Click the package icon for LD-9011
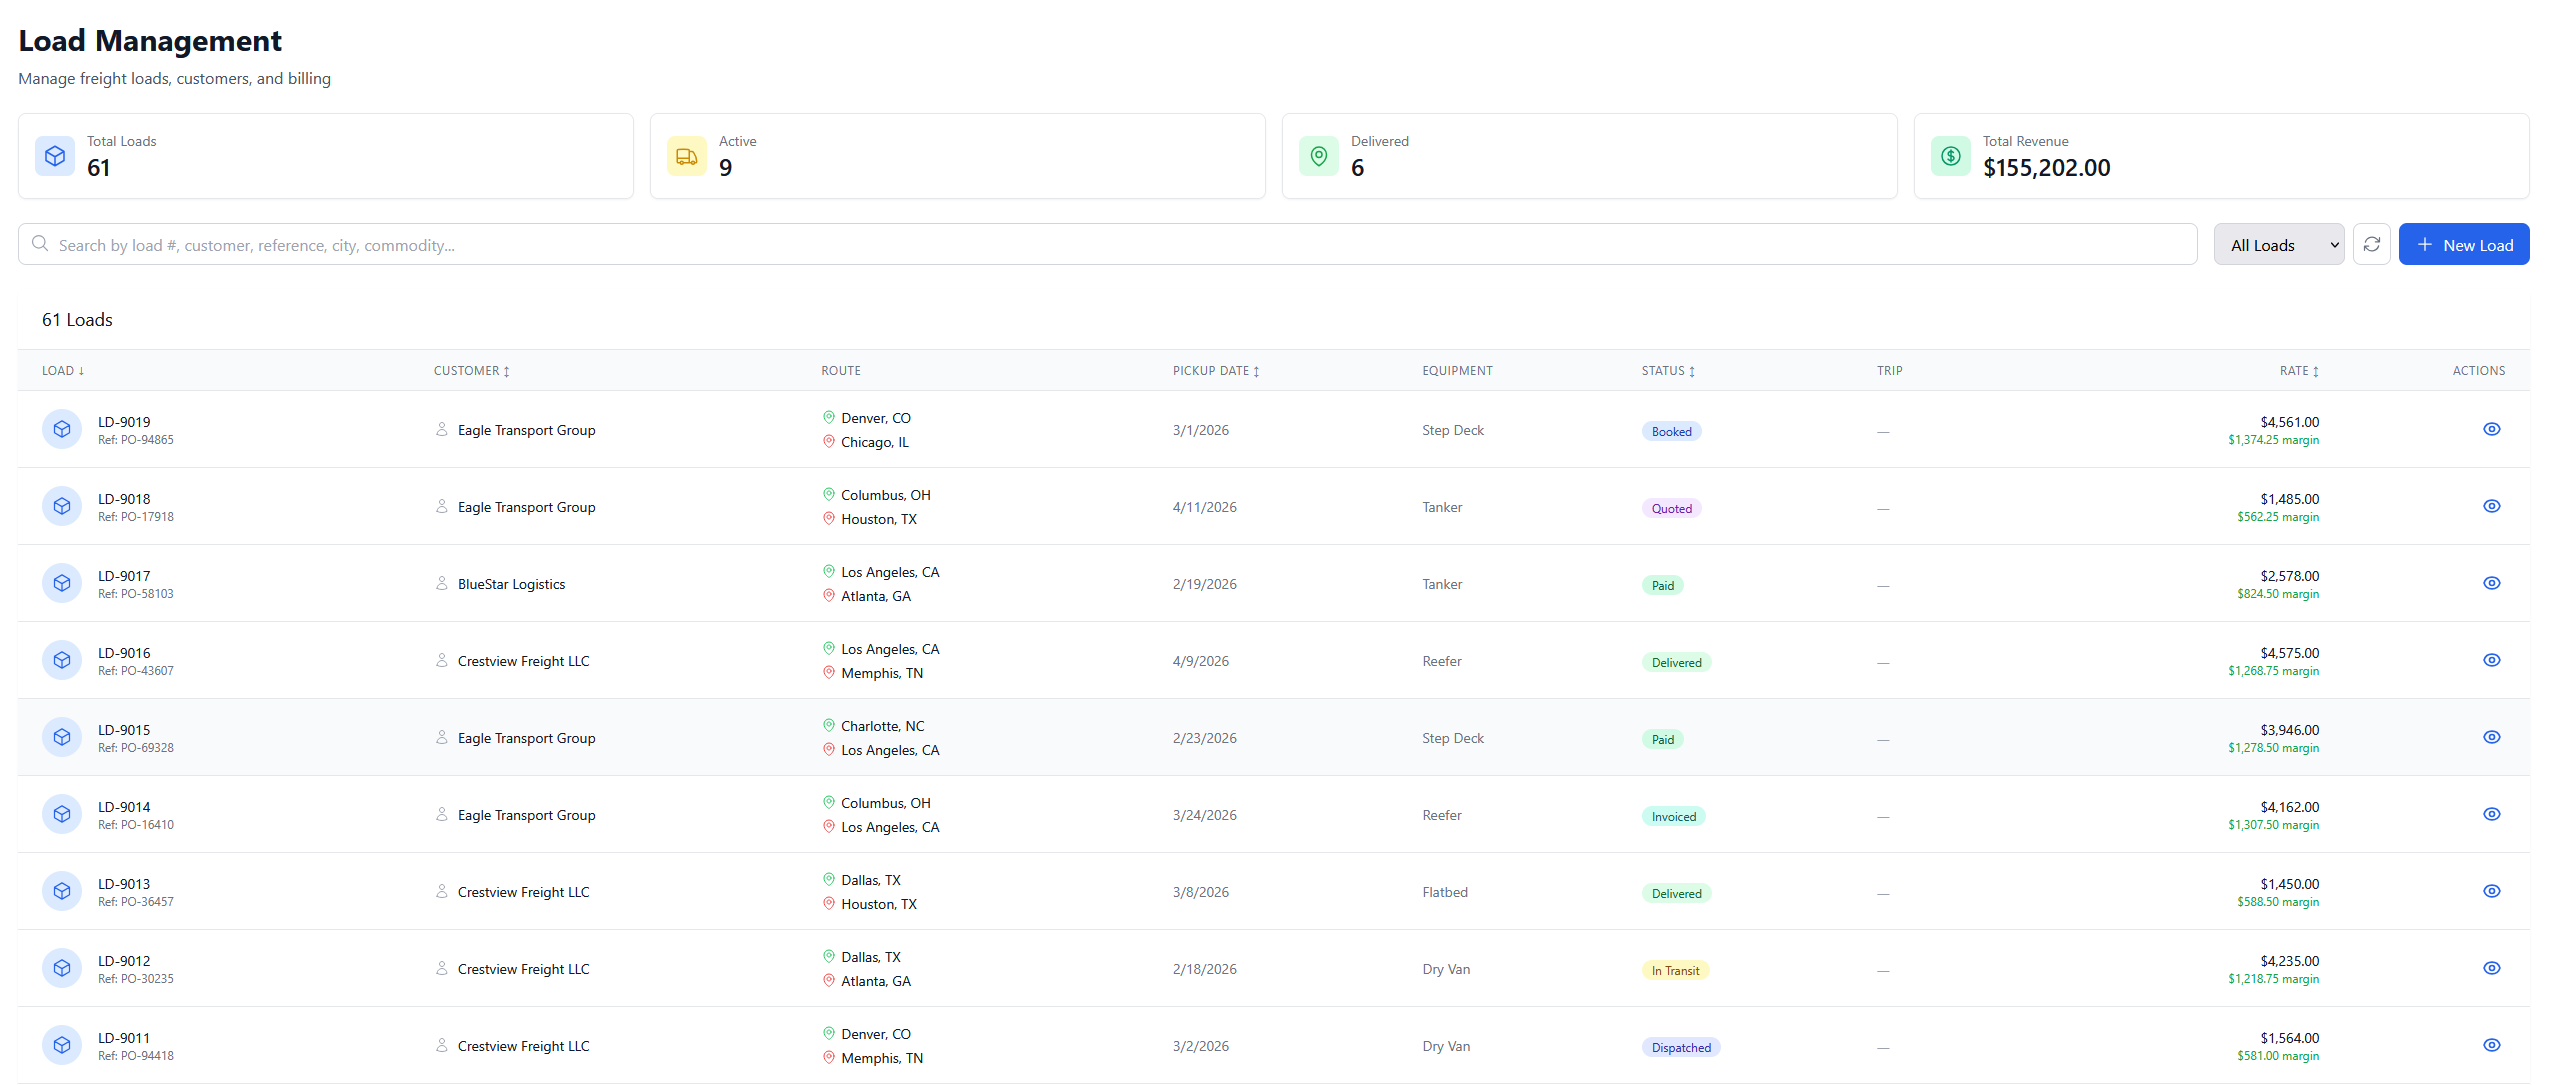The height and width of the screenshot is (1085, 2549). coord(62,1045)
